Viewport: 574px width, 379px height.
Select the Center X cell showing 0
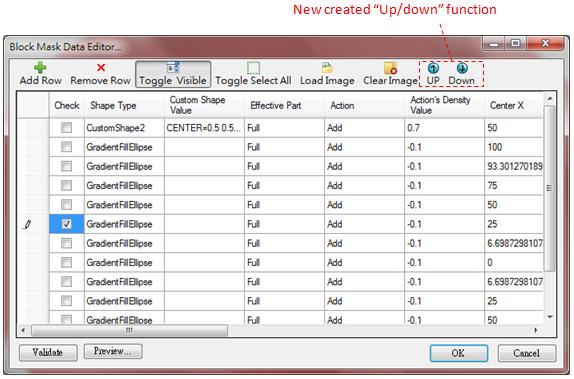pyautogui.click(x=514, y=263)
